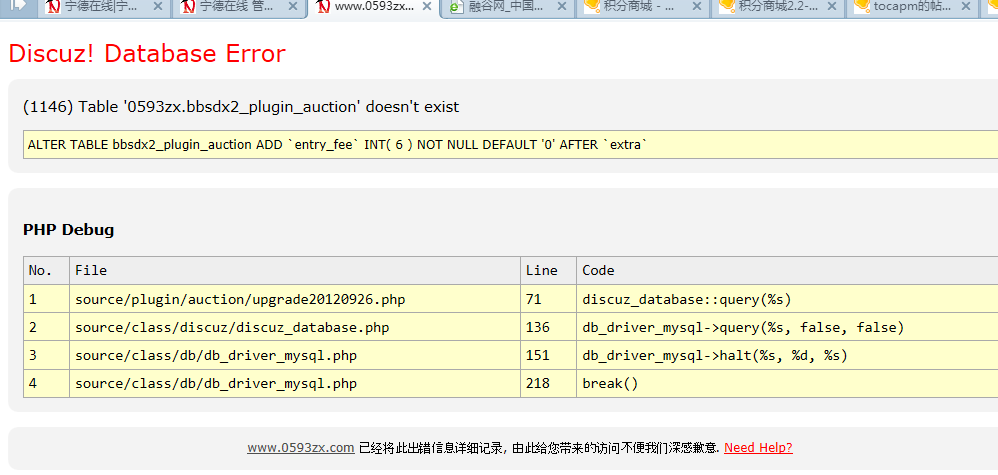Click db_driver_mysql.php file cell in row 3

tap(295, 355)
